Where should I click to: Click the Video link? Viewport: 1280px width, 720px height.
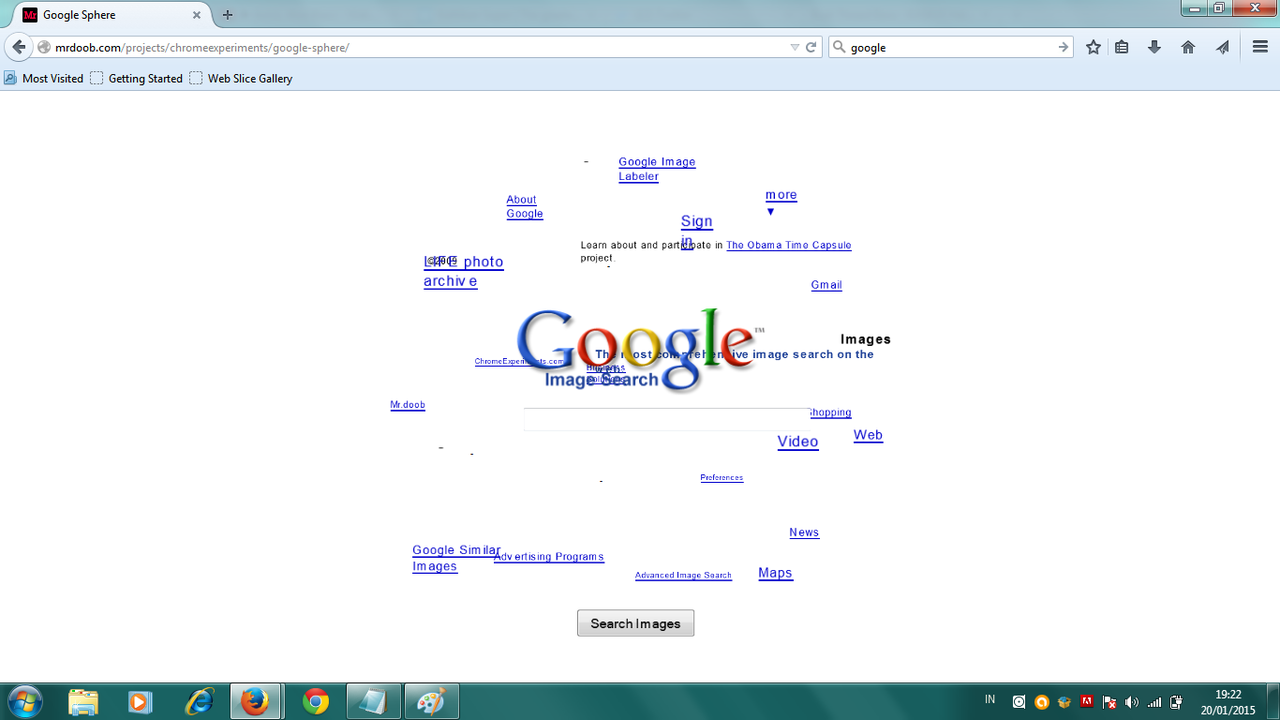[x=798, y=442]
